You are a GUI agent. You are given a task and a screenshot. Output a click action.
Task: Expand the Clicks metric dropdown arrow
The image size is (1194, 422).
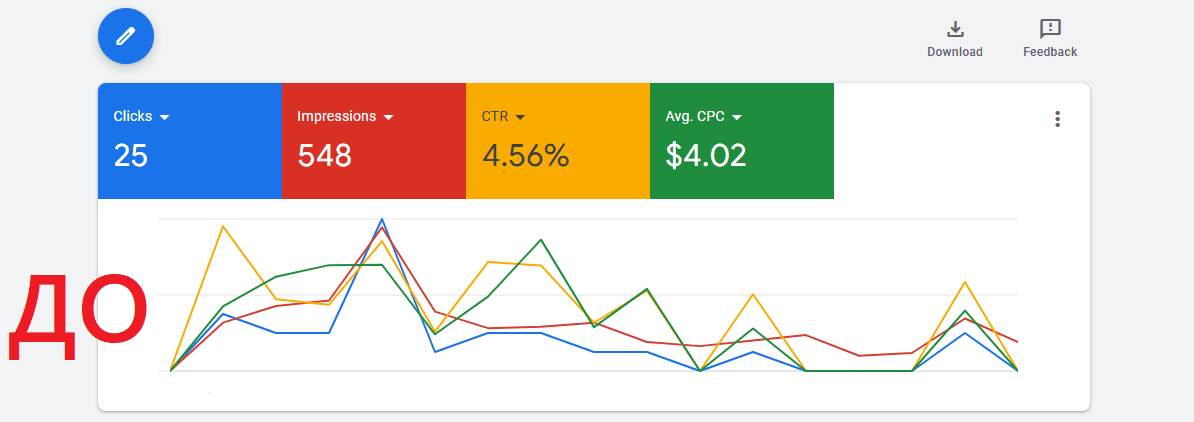165,117
